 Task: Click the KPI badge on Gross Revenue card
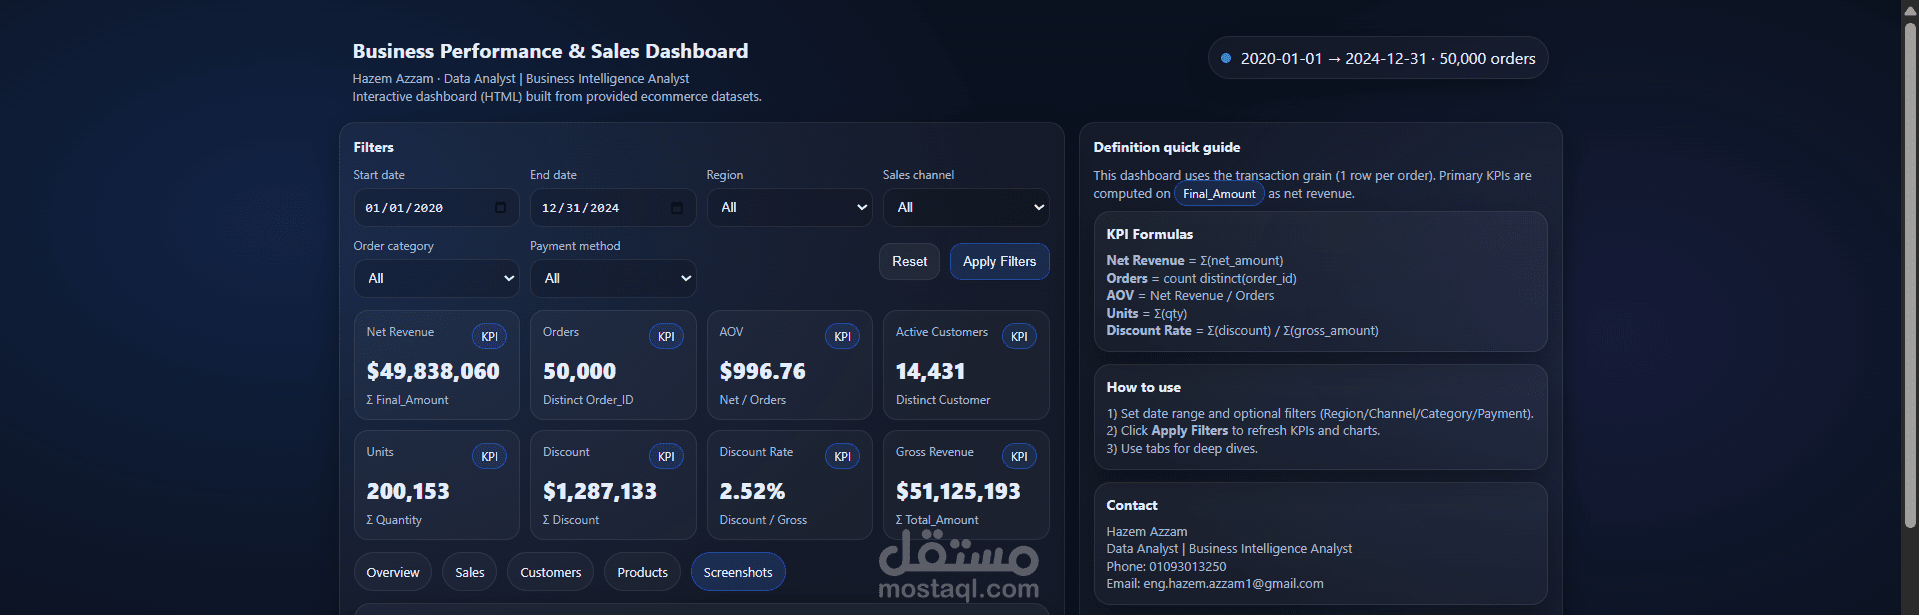[1019, 457]
